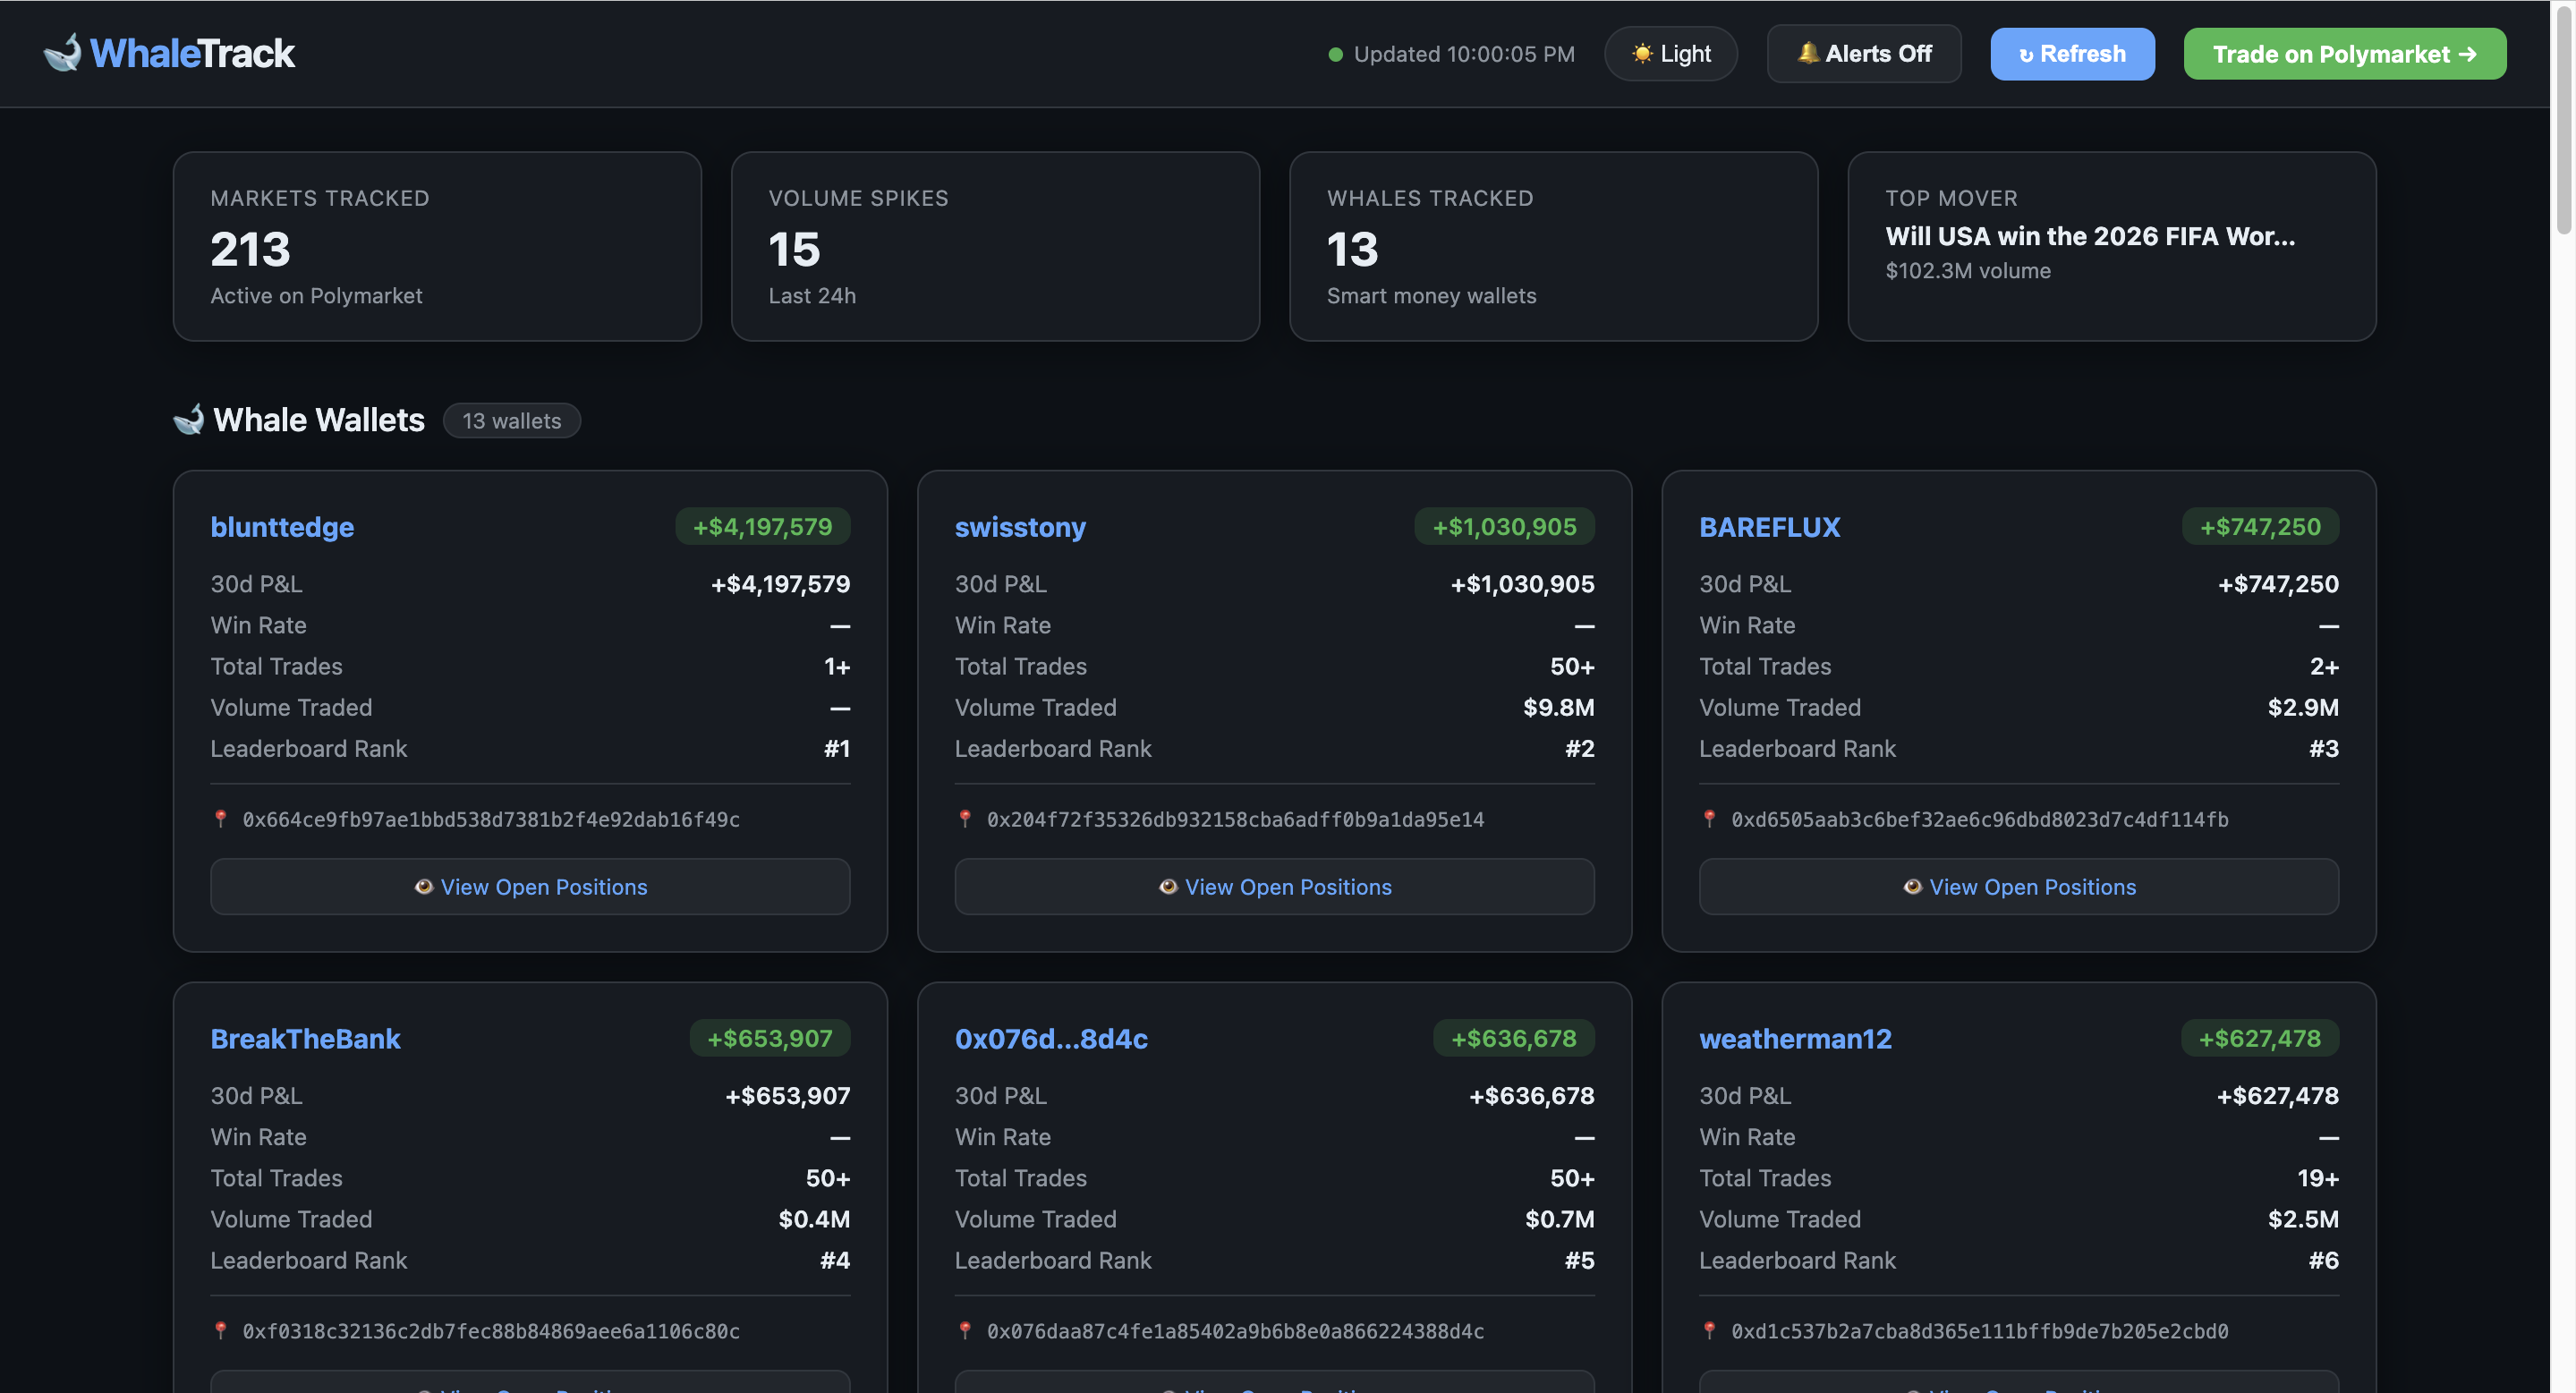
Task: Switch to Light theme
Action: 1670,54
